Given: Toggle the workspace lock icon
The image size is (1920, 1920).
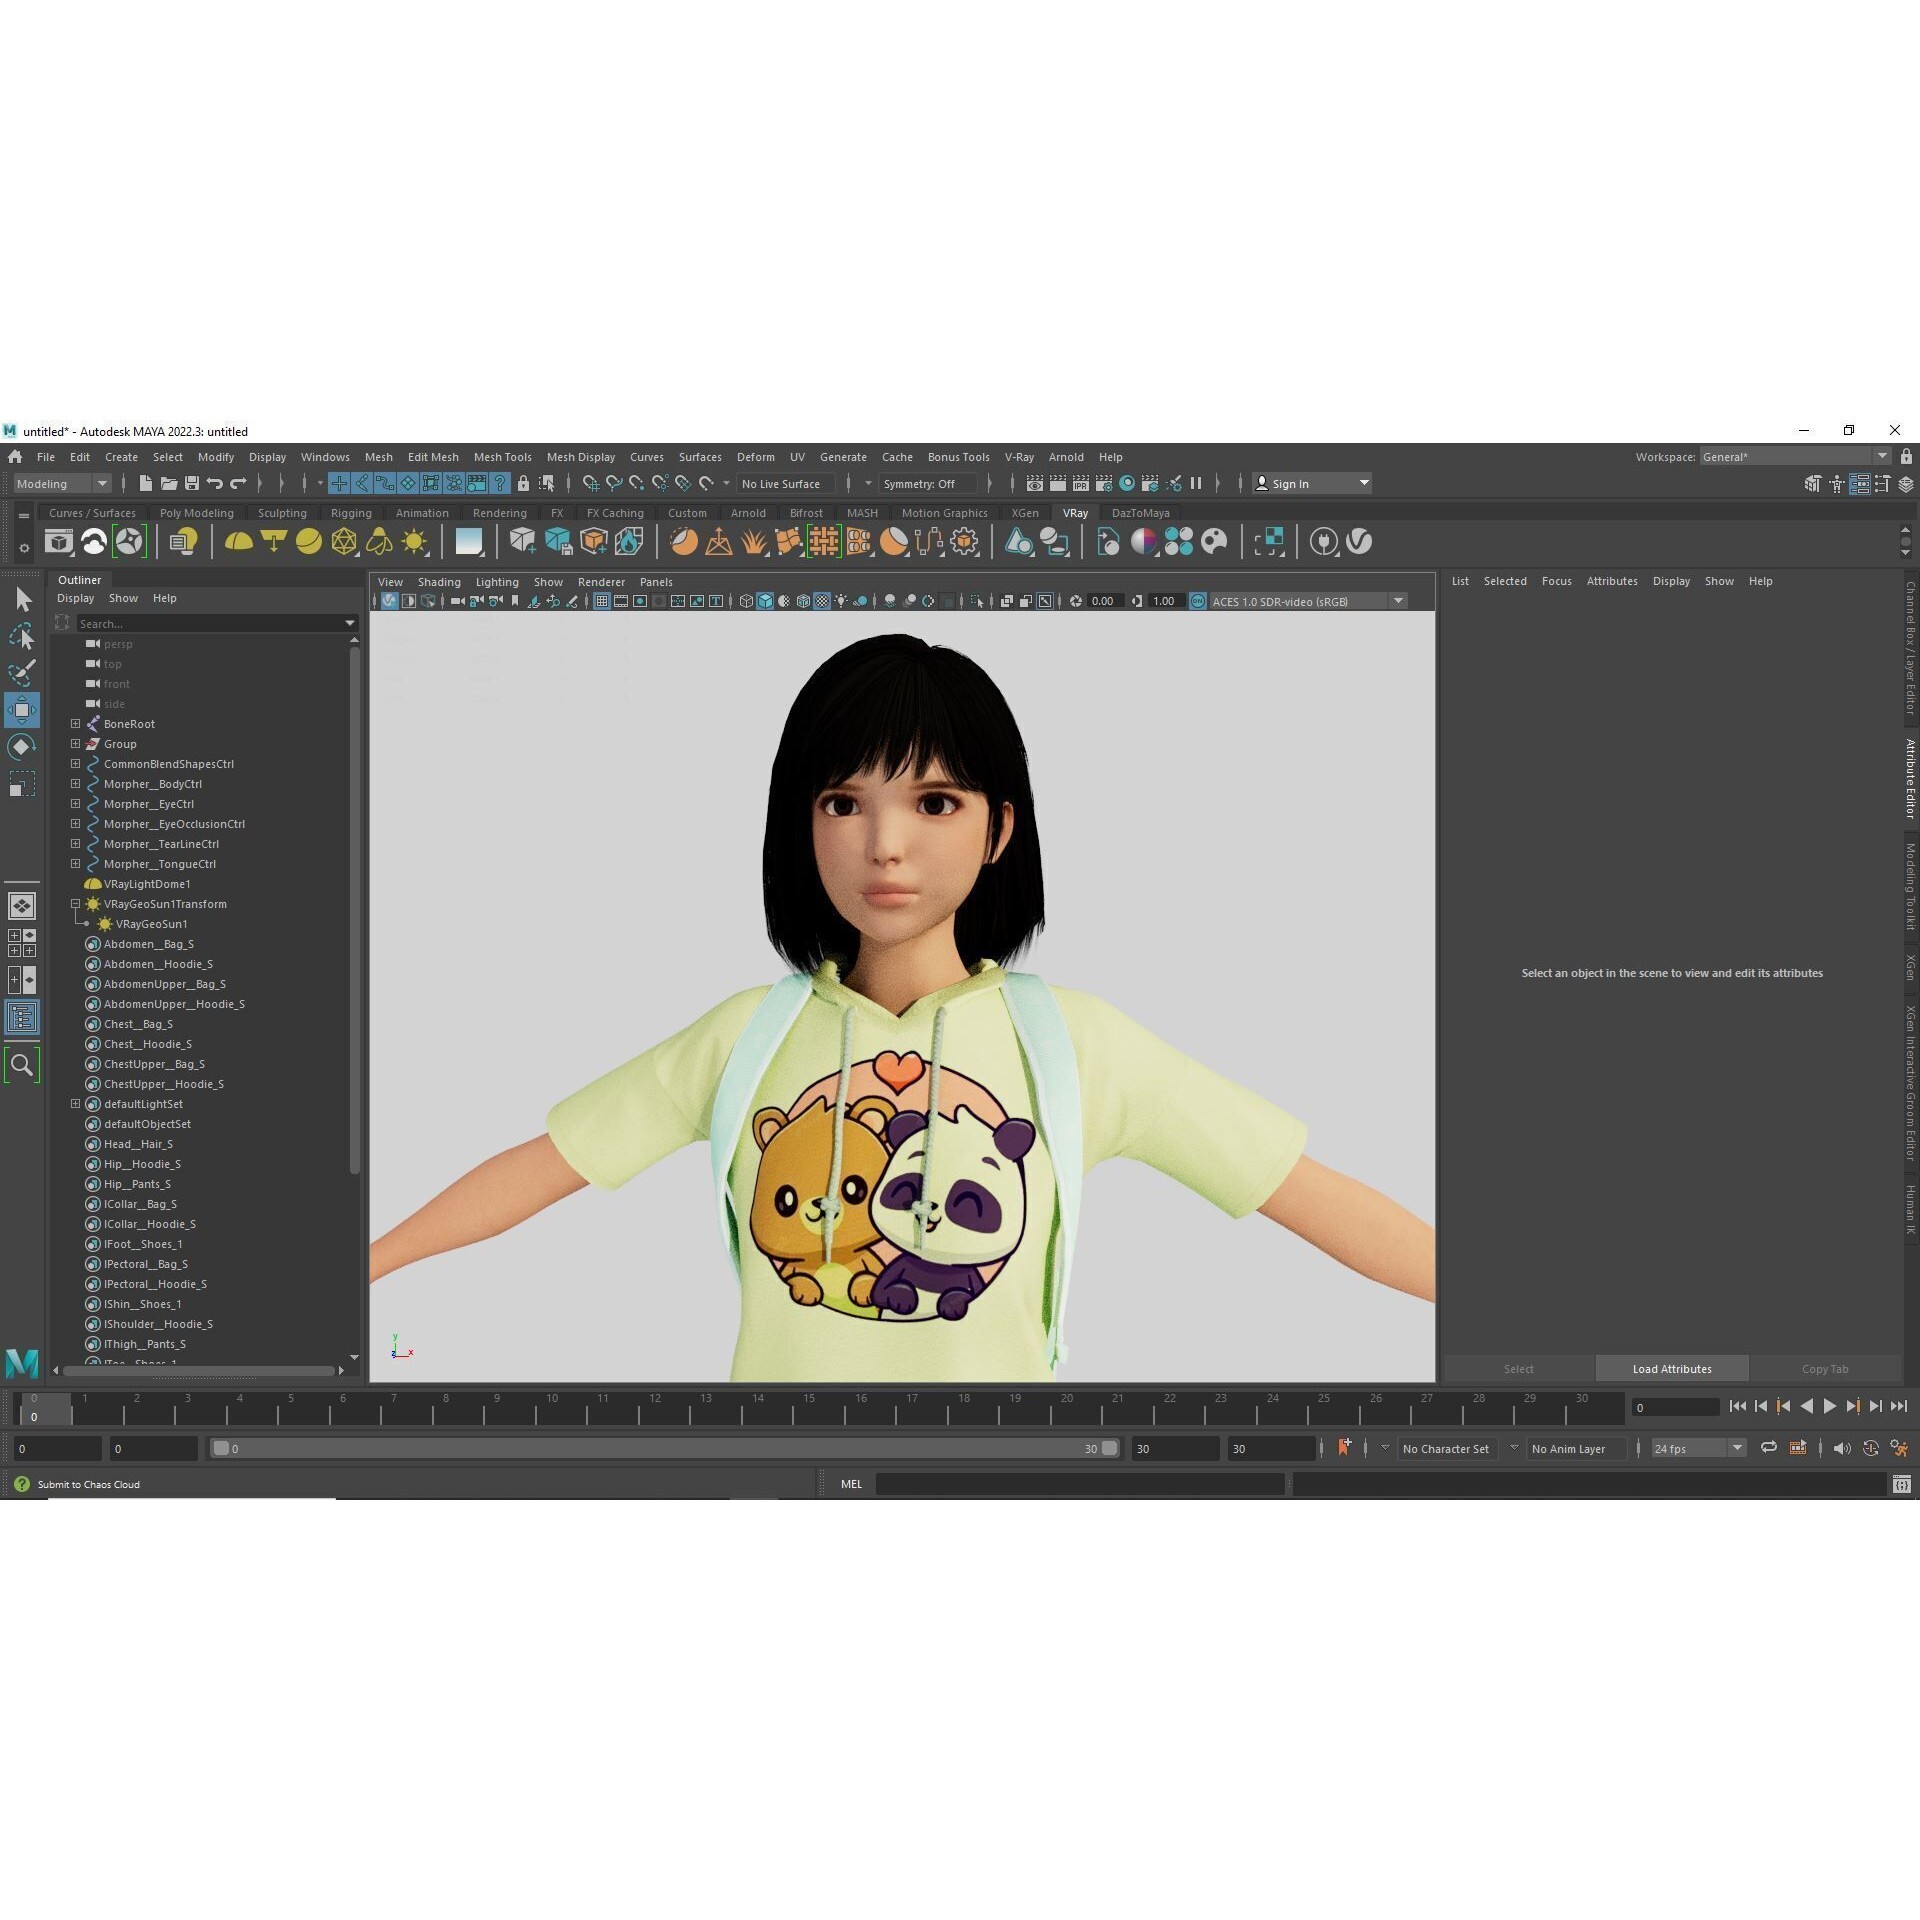Looking at the screenshot, I should pyautogui.click(x=1906, y=457).
